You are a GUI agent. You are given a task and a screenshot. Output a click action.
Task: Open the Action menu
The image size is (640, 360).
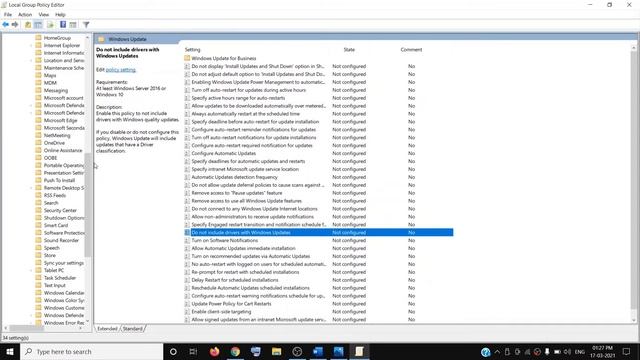point(25,14)
